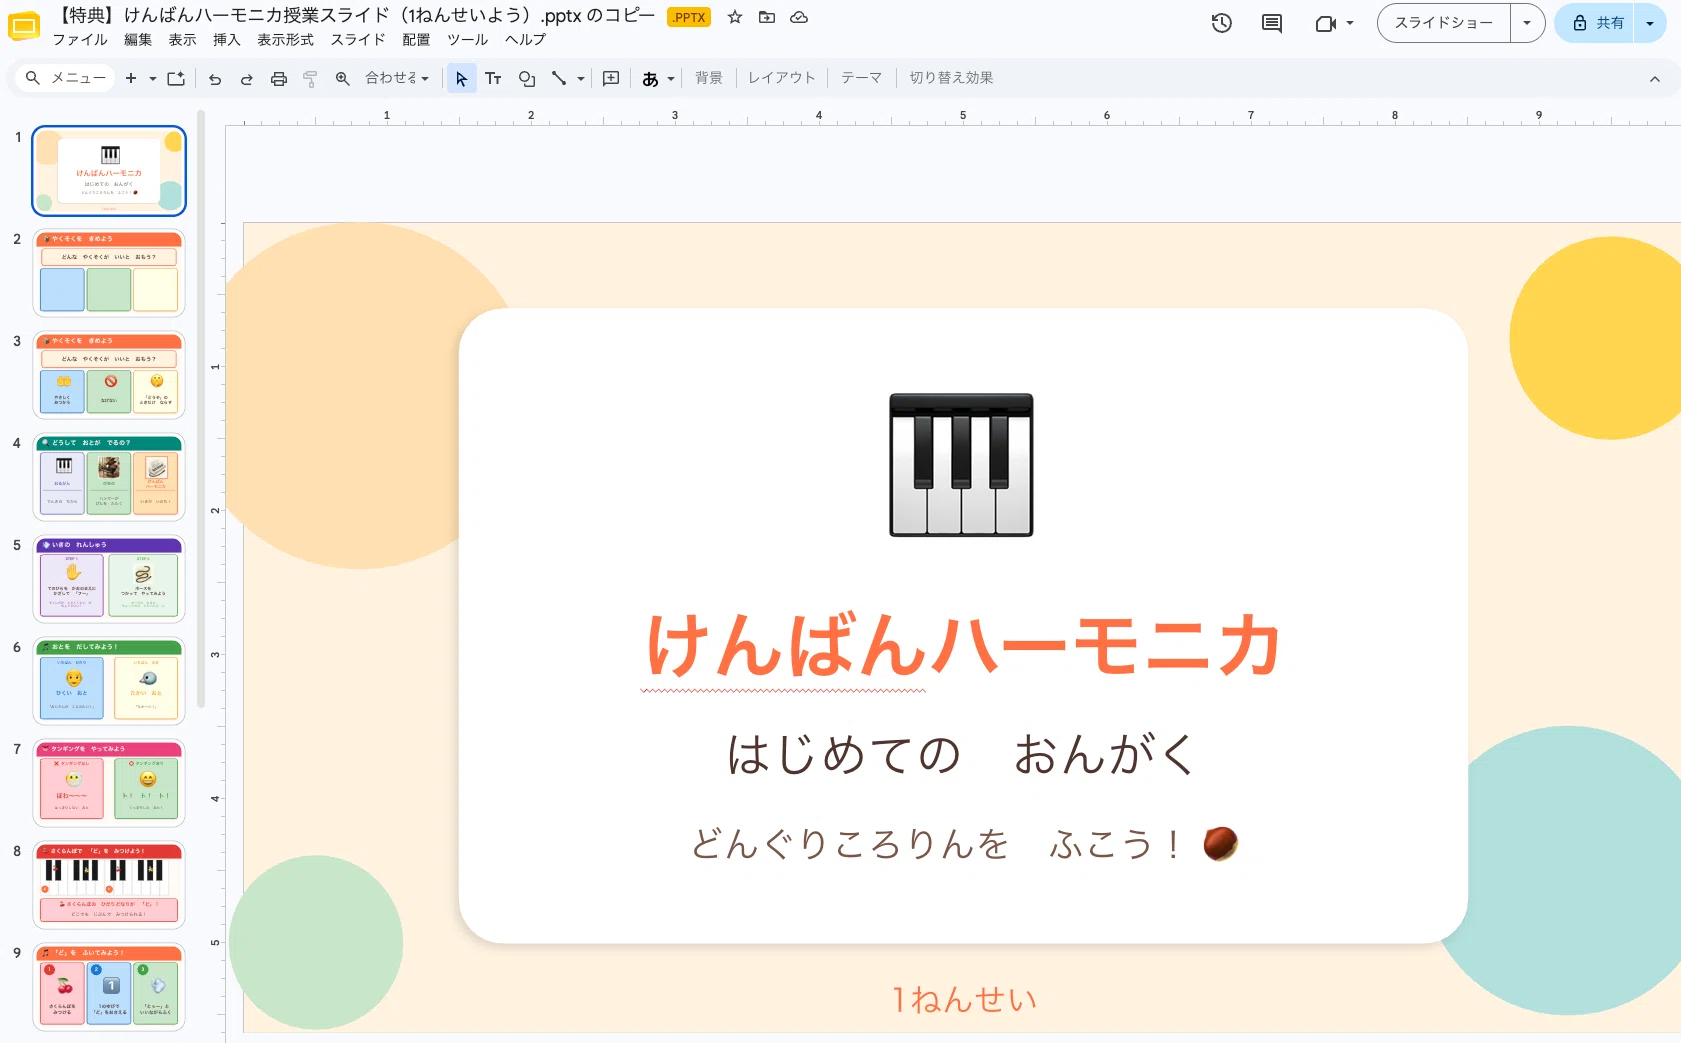Image resolution: width=1681 pixels, height=1043 pixels.
Task: Select slide 2 thumbnail
Action: 109,273
